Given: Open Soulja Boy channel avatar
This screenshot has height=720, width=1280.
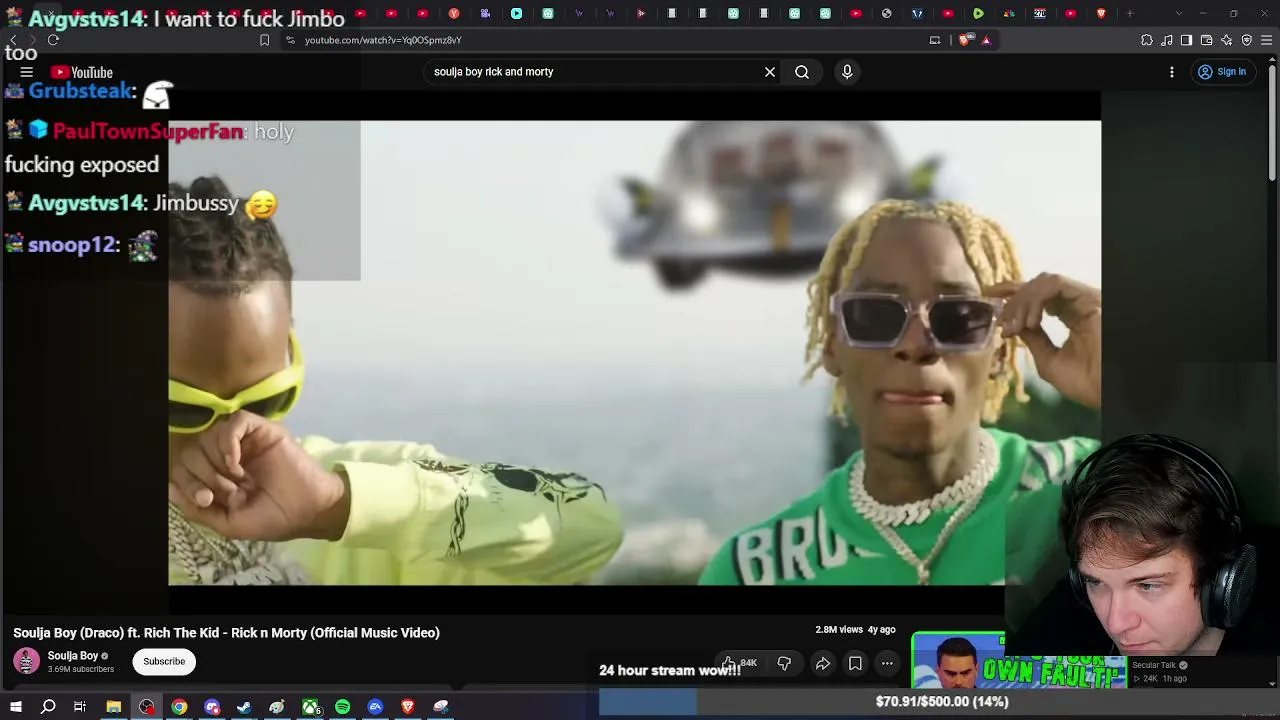Looking at the screenshot, I should pos(27,661).
